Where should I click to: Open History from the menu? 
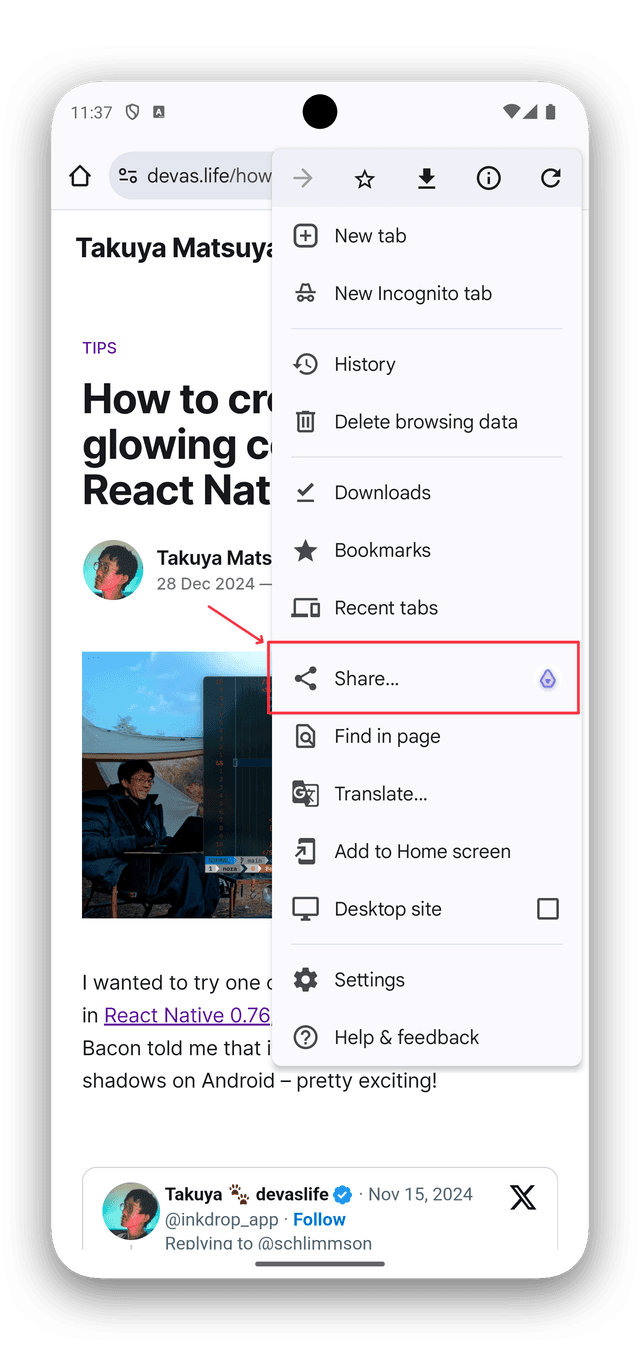coord(364,365)
